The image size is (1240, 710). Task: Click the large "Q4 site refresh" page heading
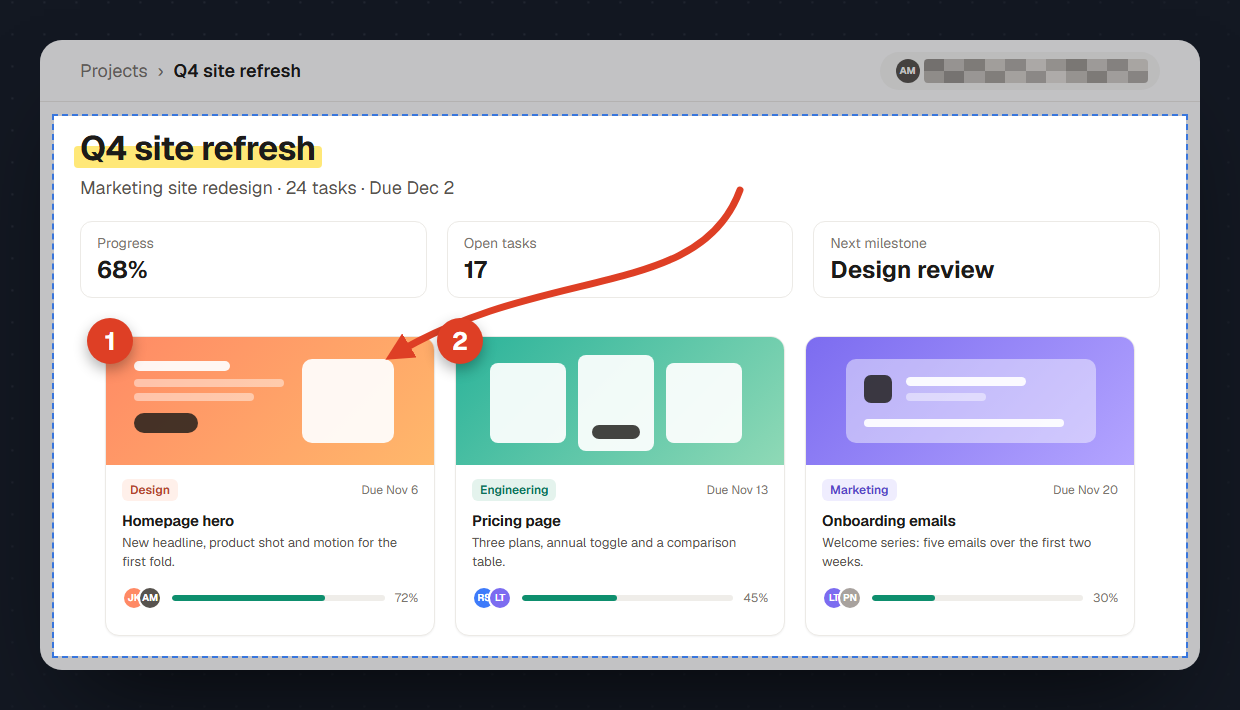pyautogui.click(x=198, y=149)
